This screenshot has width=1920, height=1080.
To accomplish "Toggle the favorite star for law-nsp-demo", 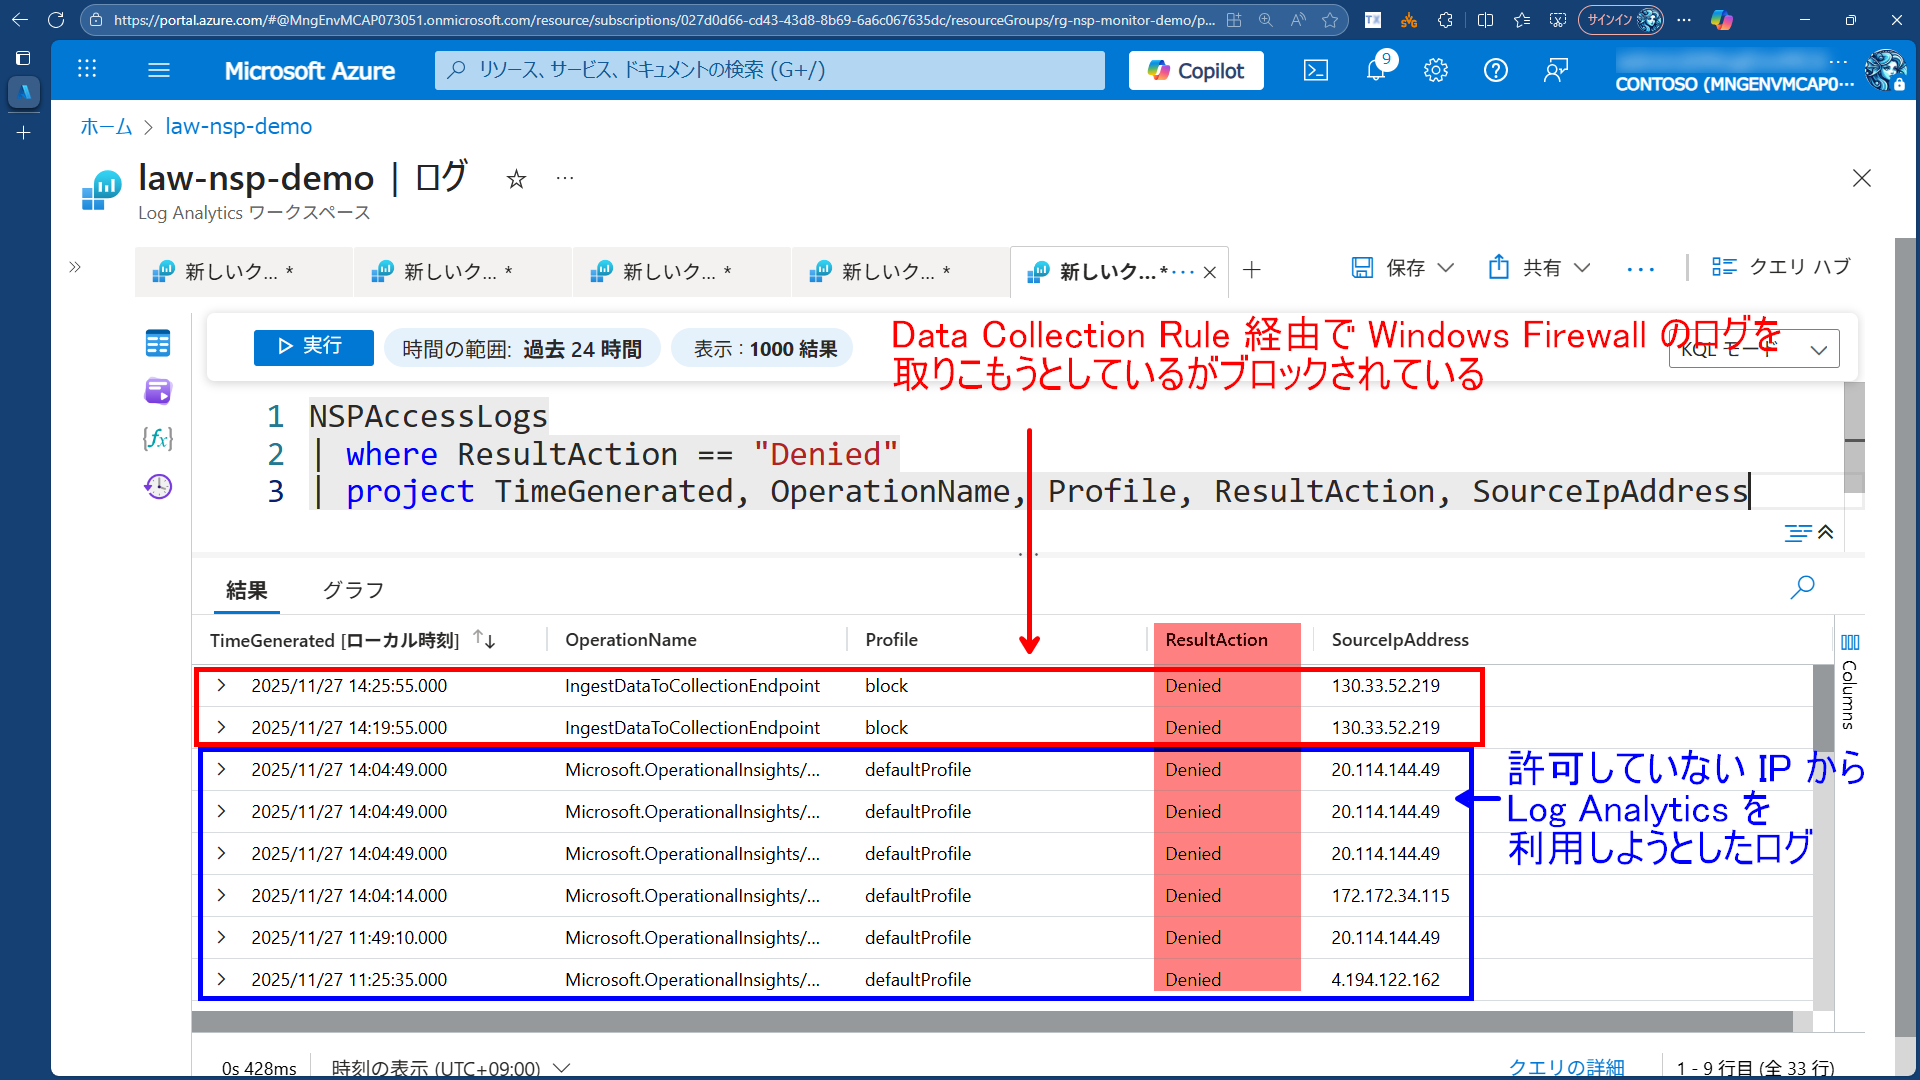I will [x=516, y=178].
